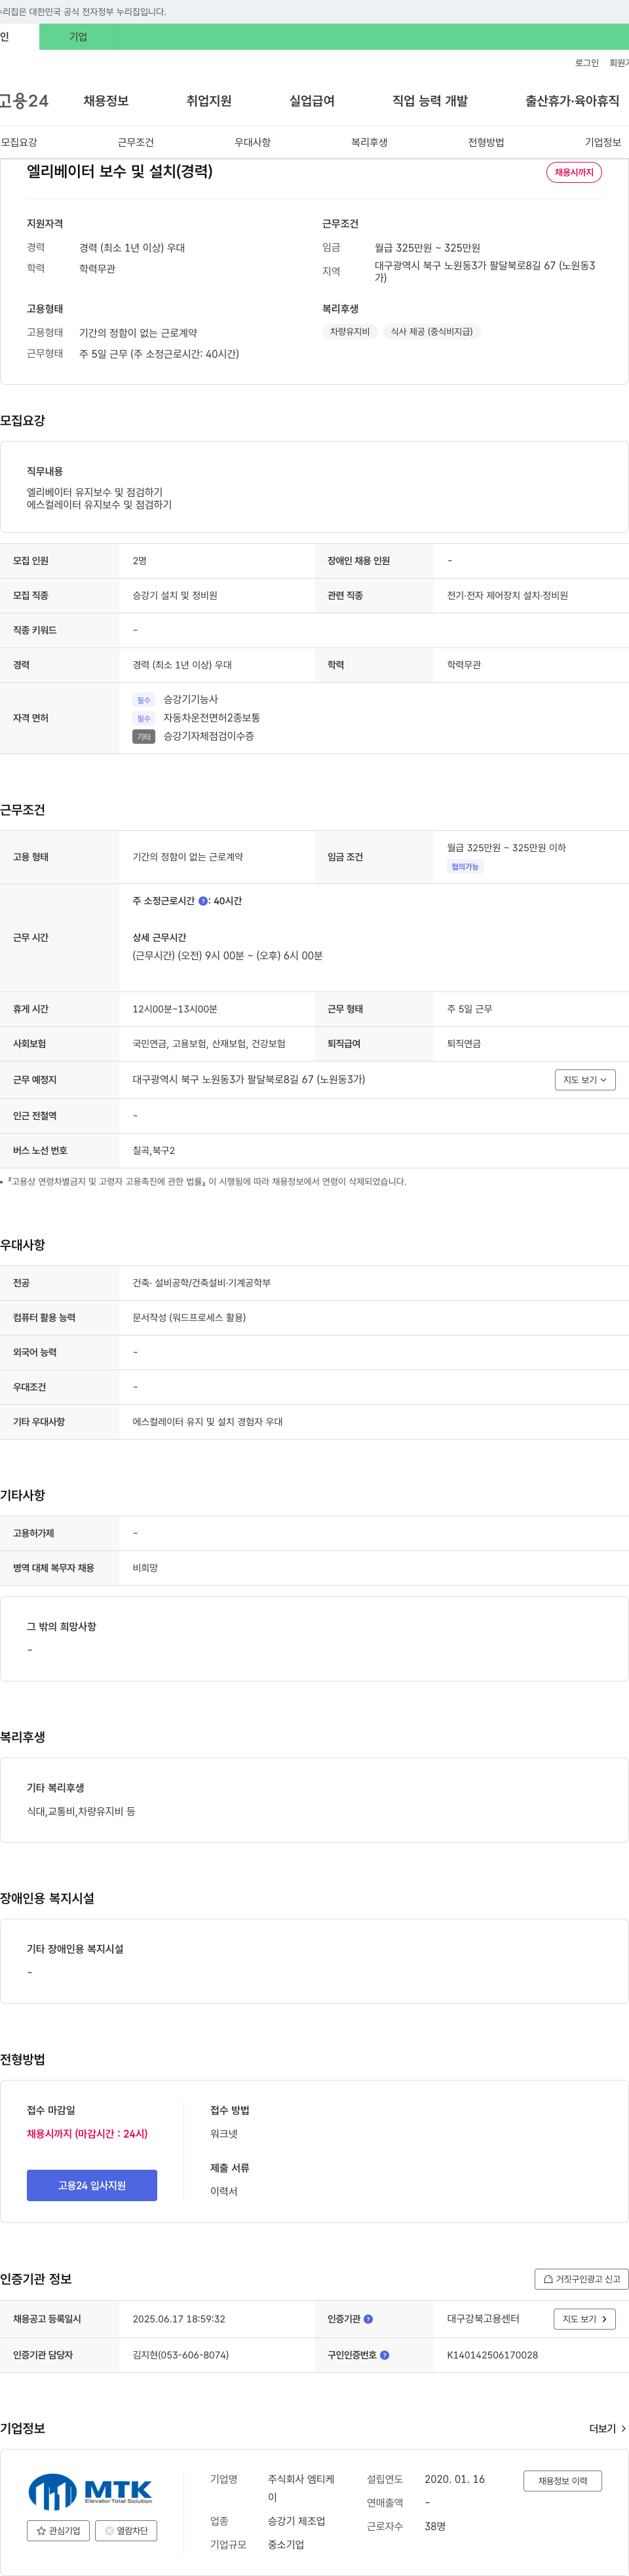Select 대구강북고용센터 agency name
Viewport: 629px width, 2576px height.
(483, 2319)
